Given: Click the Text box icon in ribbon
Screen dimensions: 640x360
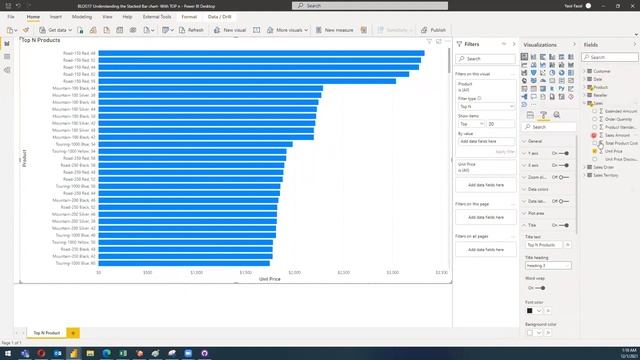Looking at the screenshot, I should click(256, 30).
